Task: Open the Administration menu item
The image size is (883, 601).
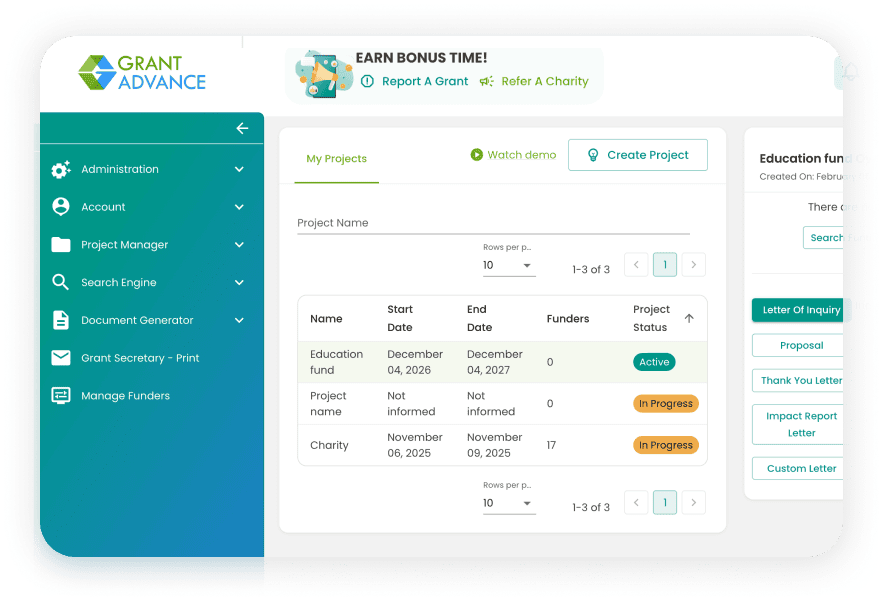Action: [x=151, y=169]
